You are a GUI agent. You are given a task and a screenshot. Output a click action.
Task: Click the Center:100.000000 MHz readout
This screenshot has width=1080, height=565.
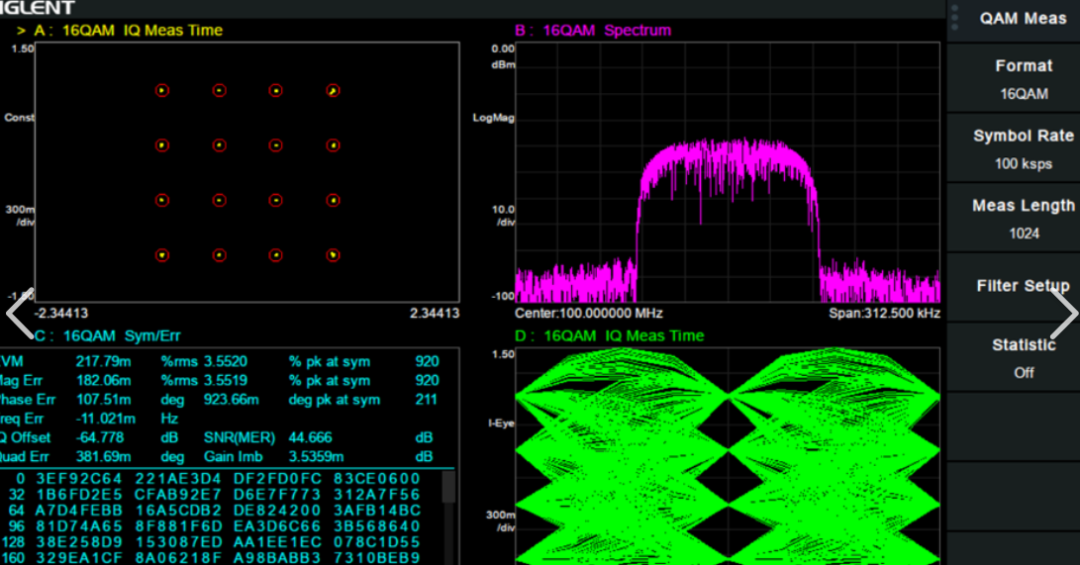[x=588, y=313]
